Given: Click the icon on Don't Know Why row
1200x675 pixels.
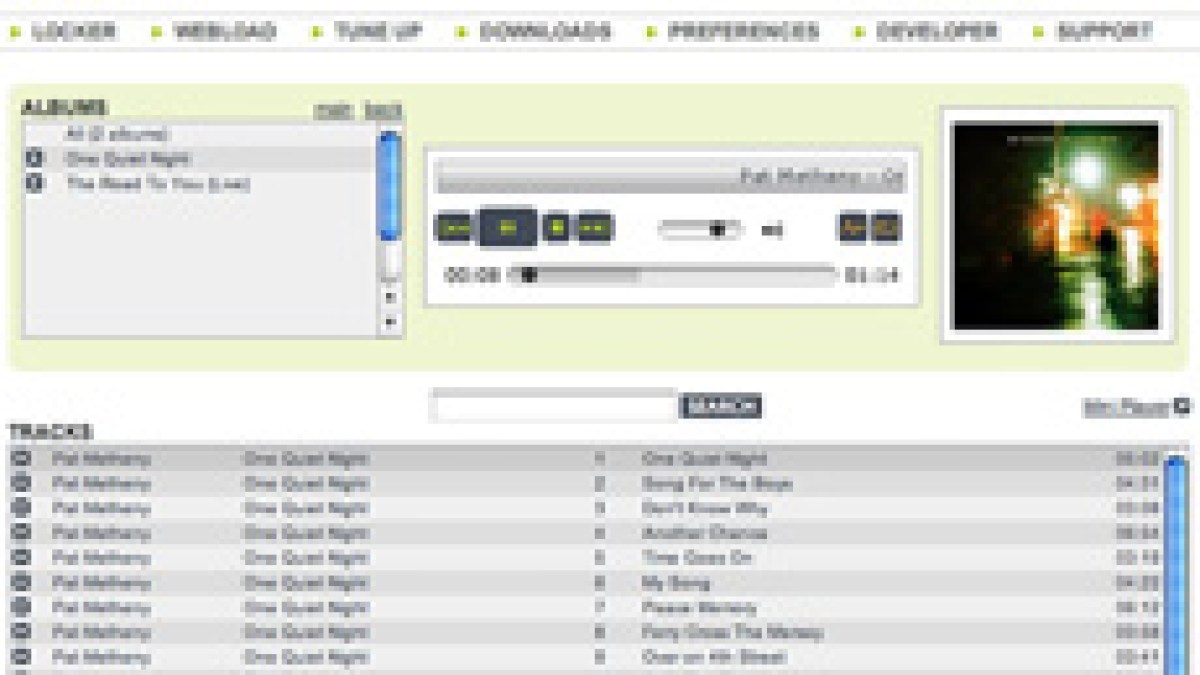Looking at the screenshot, I should [x=20, y=508].
